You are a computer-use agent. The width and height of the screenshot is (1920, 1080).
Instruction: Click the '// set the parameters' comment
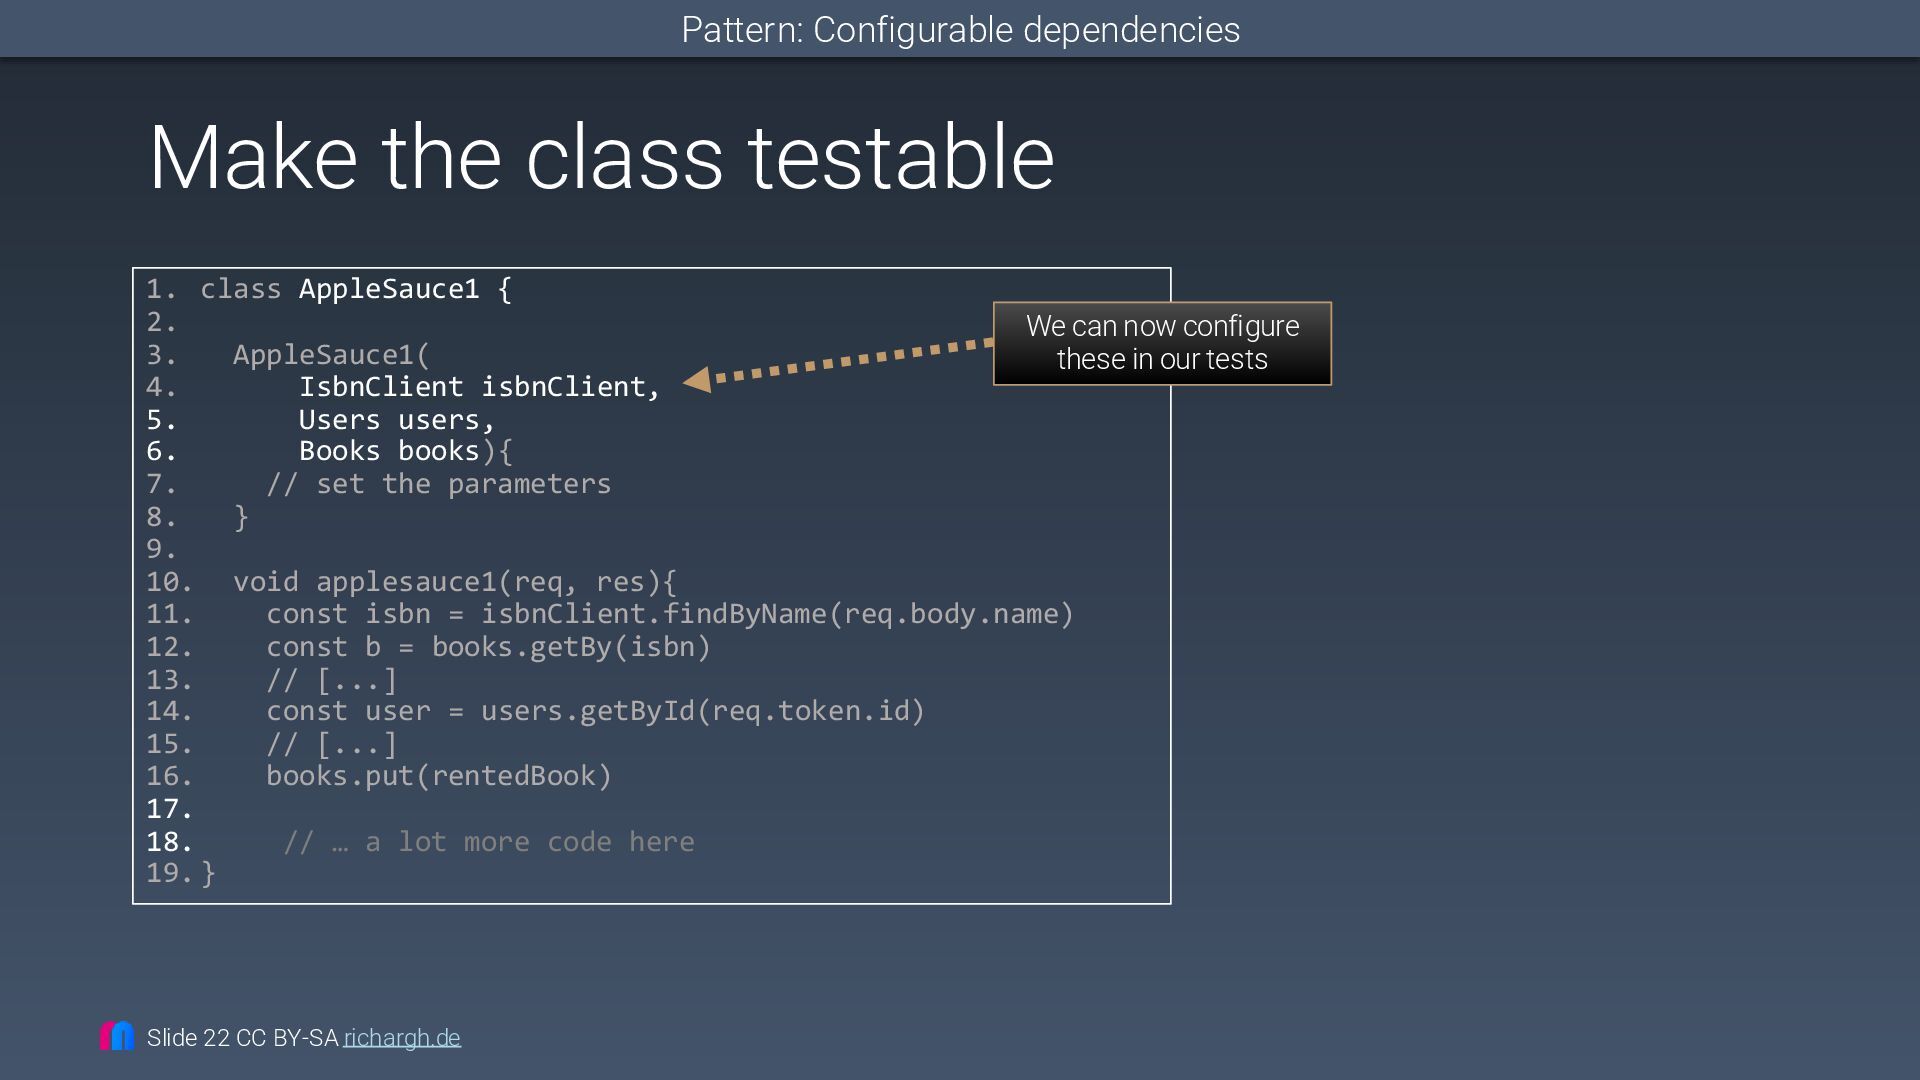[x=439, y=484]
